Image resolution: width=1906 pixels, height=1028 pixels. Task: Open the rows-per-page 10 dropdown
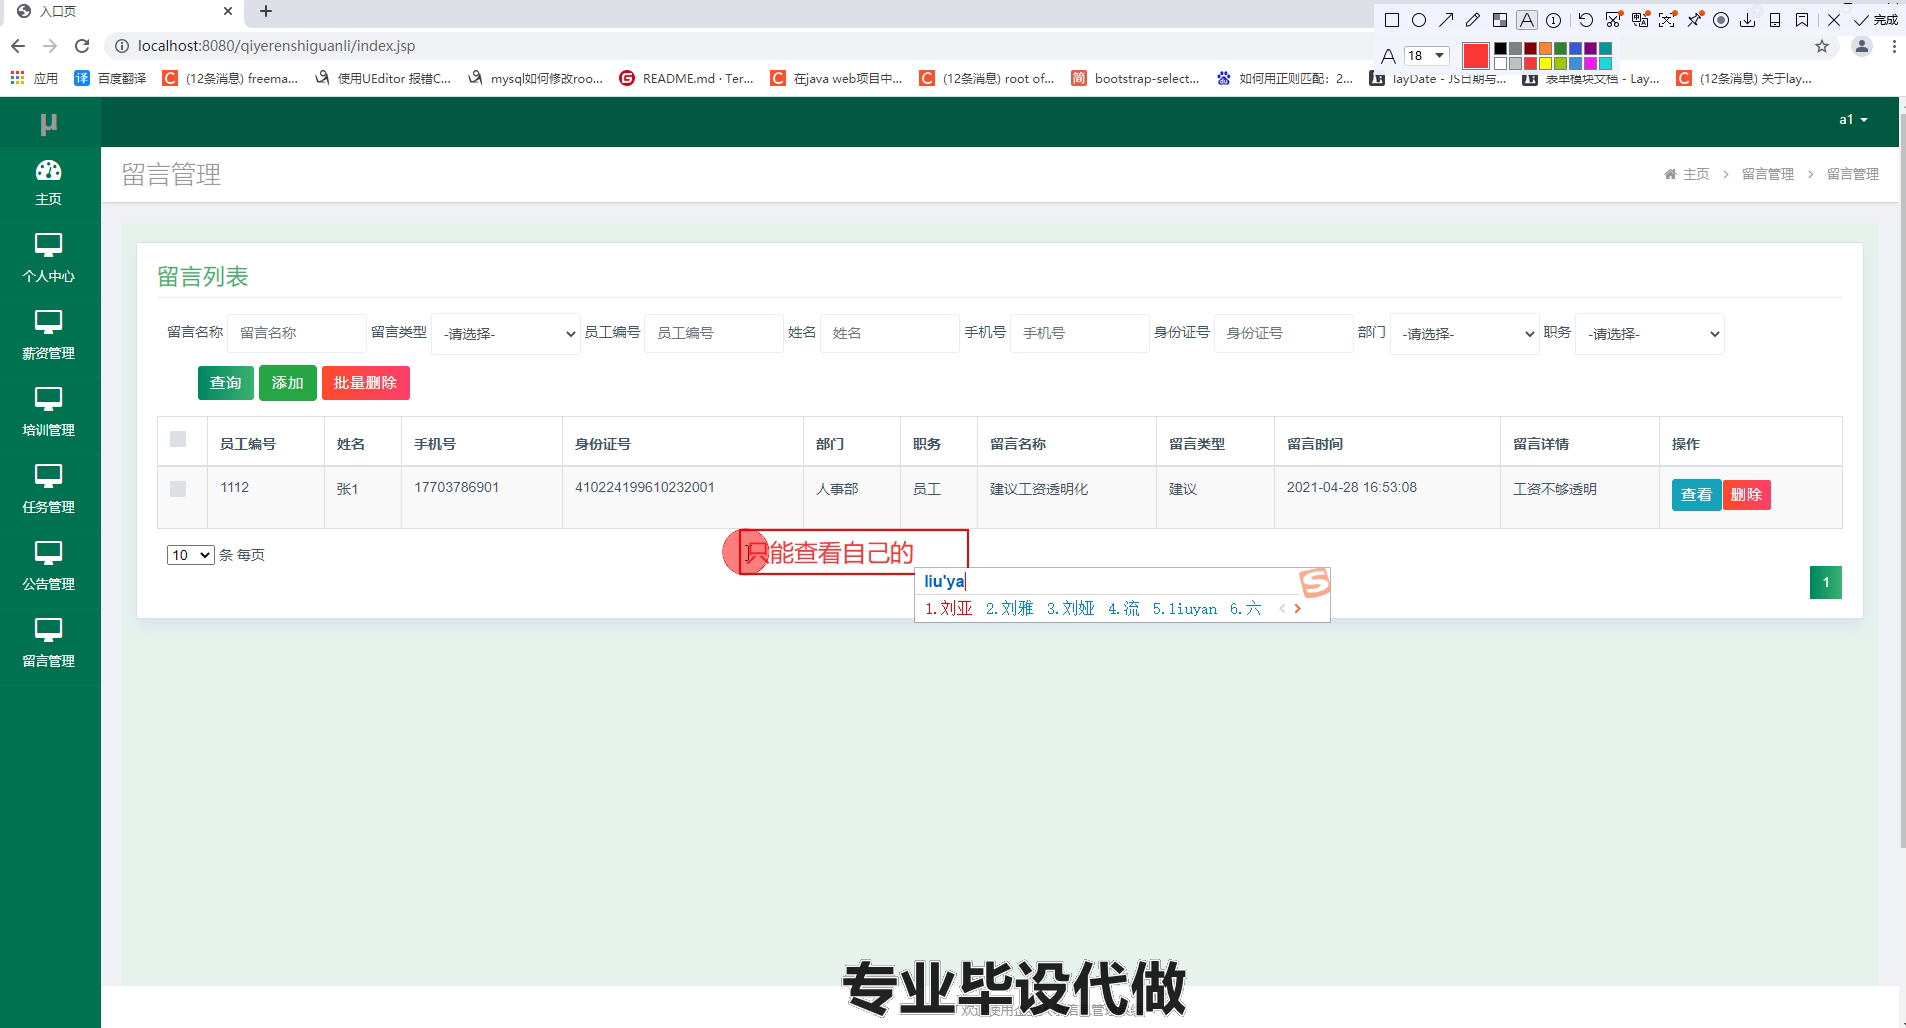click(190, 555)
